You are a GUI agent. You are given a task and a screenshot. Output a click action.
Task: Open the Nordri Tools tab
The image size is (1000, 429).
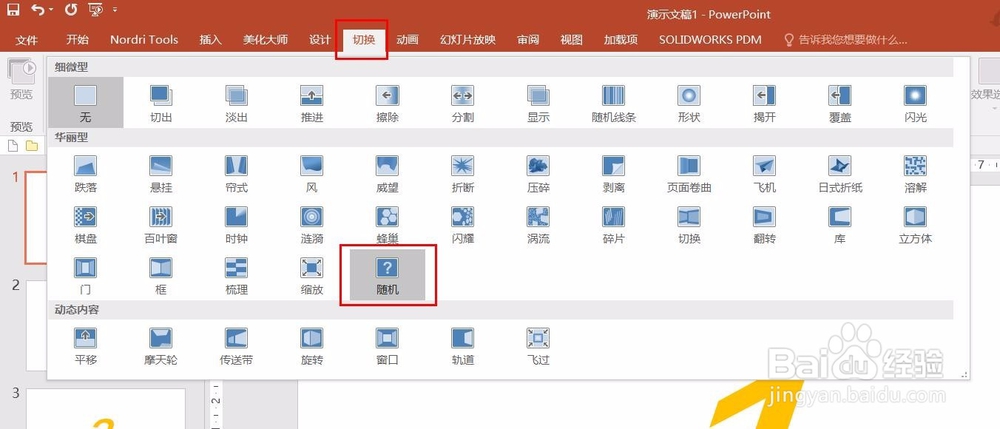(144, 40)
